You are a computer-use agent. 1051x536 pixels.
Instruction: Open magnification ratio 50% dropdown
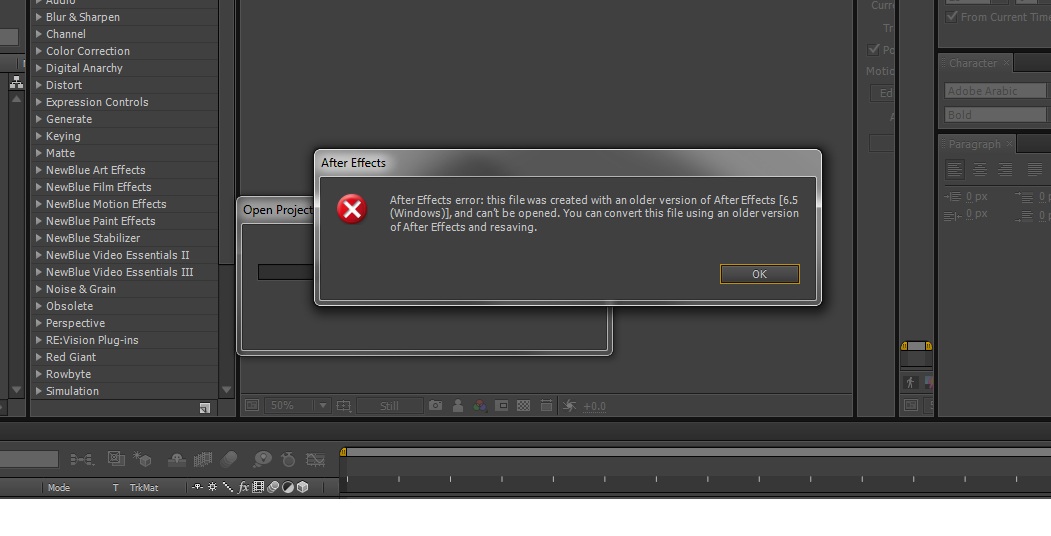click(x=298, y=405)
